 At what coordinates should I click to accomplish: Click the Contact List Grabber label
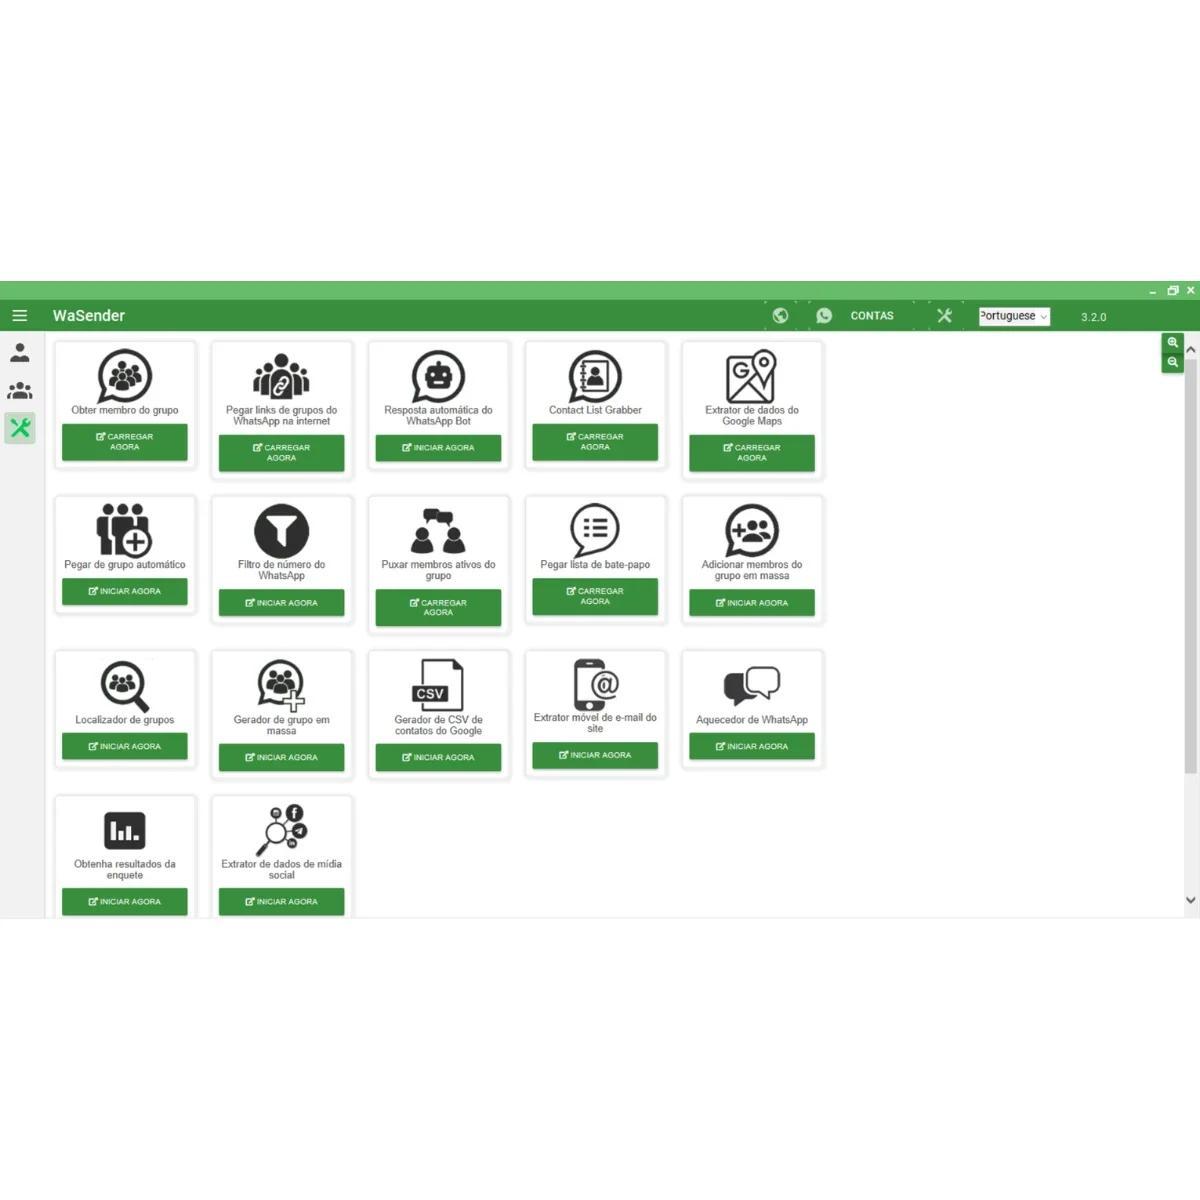click(x=595, y=410)
